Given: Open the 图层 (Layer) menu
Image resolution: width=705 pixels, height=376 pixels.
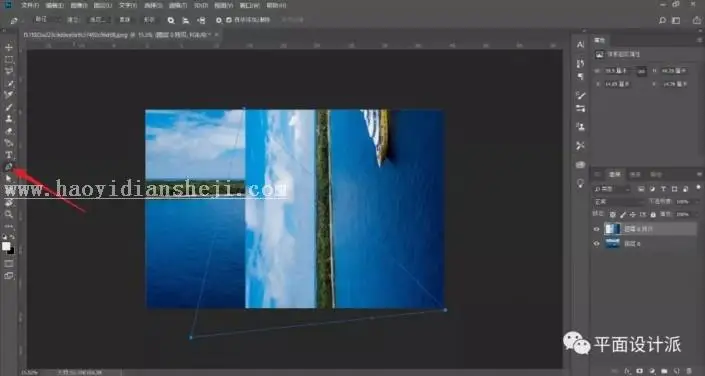Looking at the screenshot, I should pos(103,5).
